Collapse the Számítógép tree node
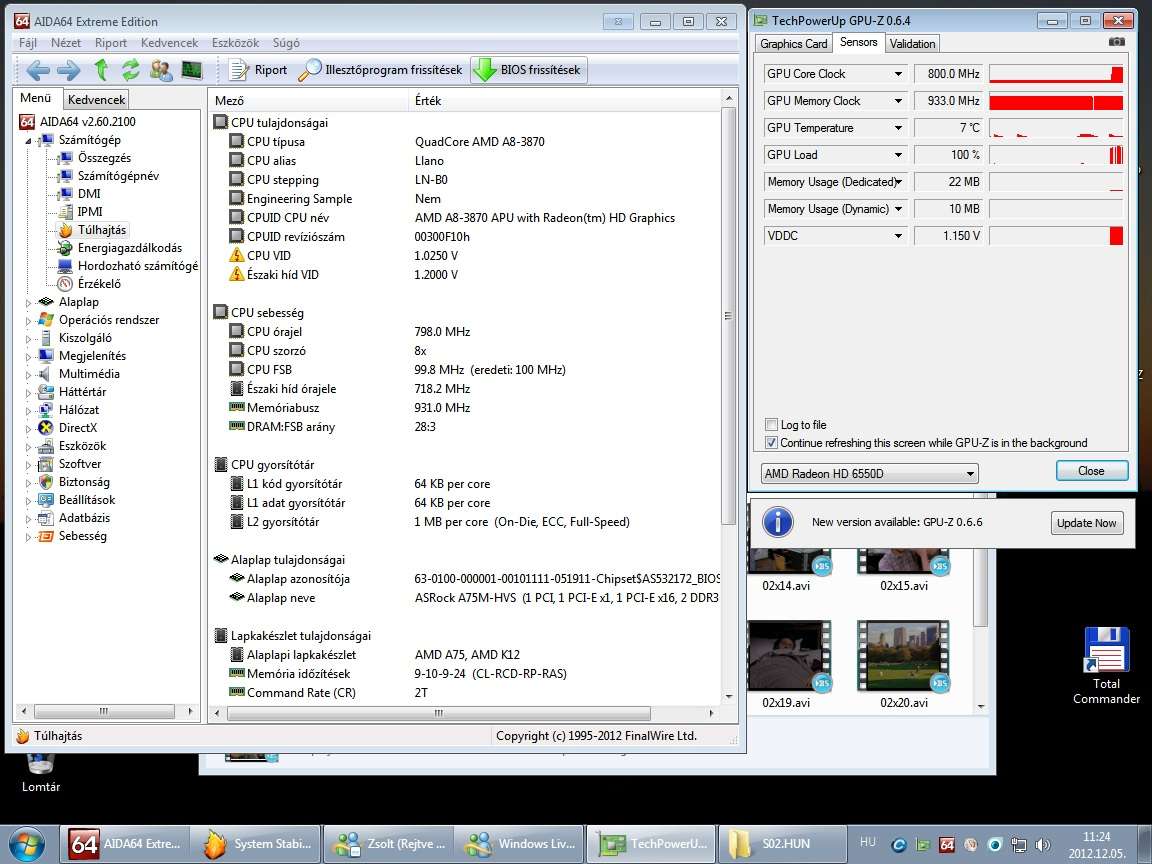The width and height of the screenshot is (1152, 864). tap(29, 140)
